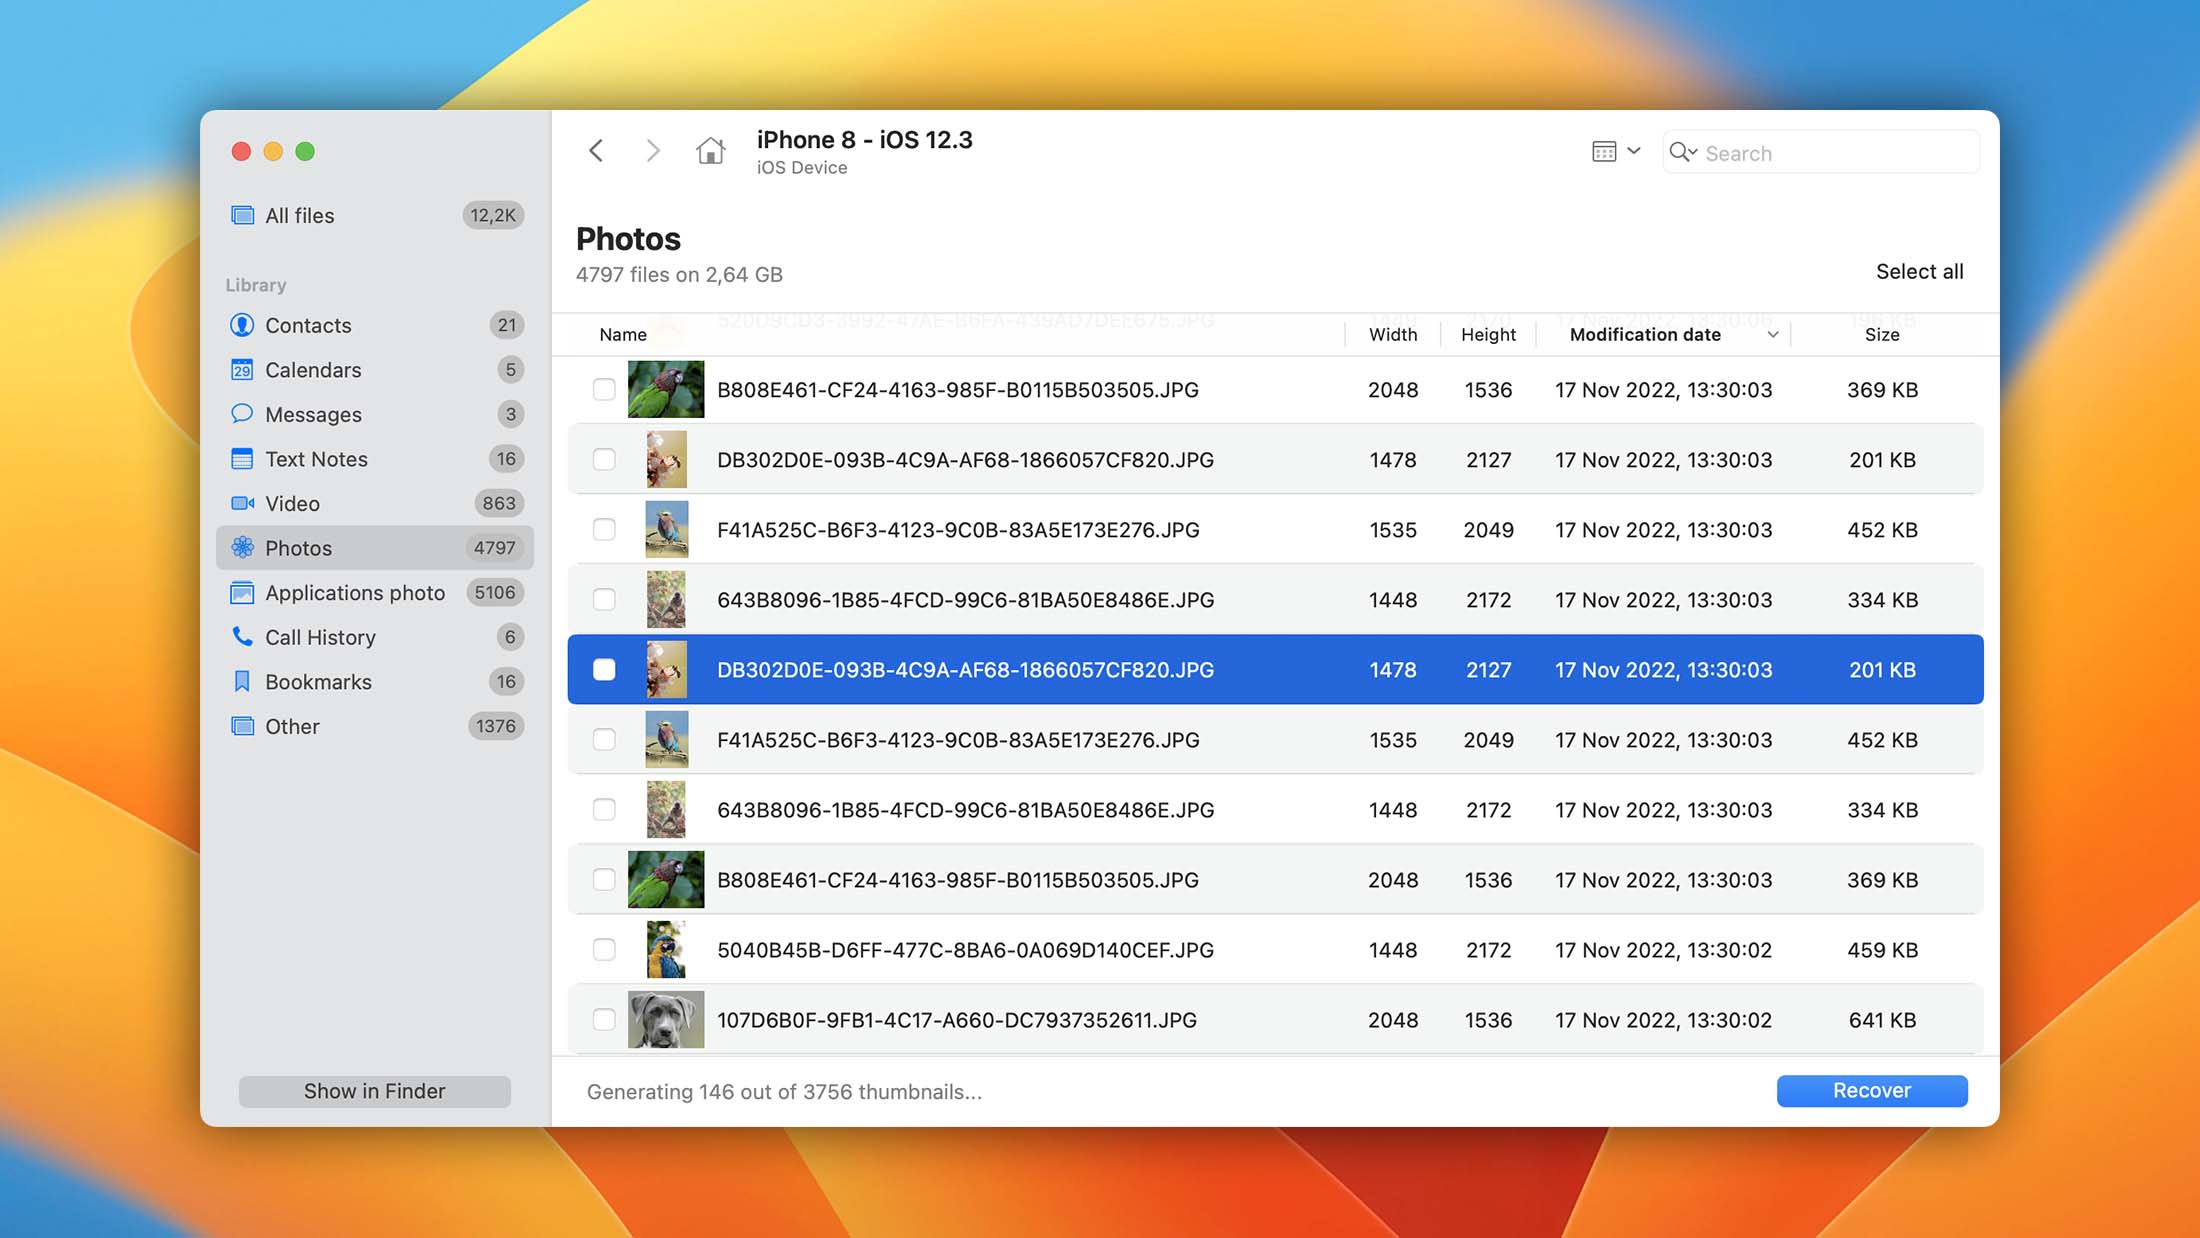
Task: Click the view mode grid icon
Action: (x=1604, y=151)
